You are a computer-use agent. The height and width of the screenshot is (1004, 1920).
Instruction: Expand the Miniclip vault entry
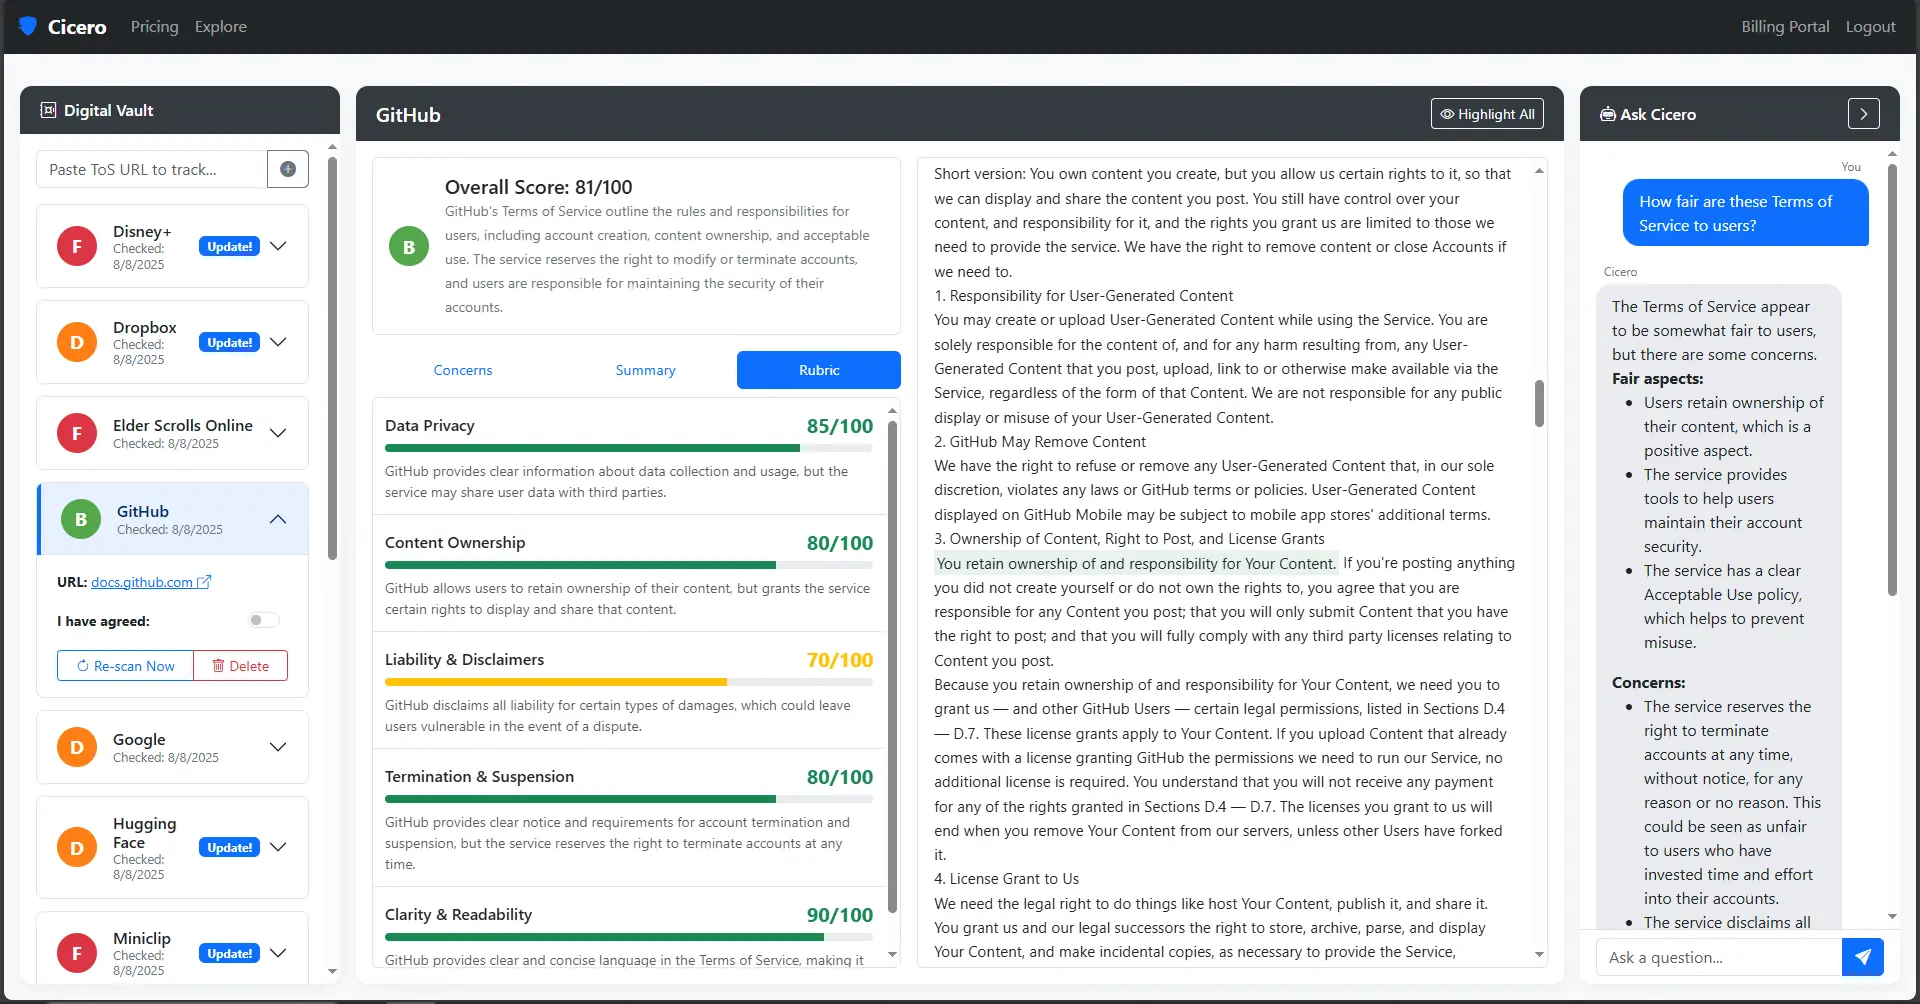278,953
